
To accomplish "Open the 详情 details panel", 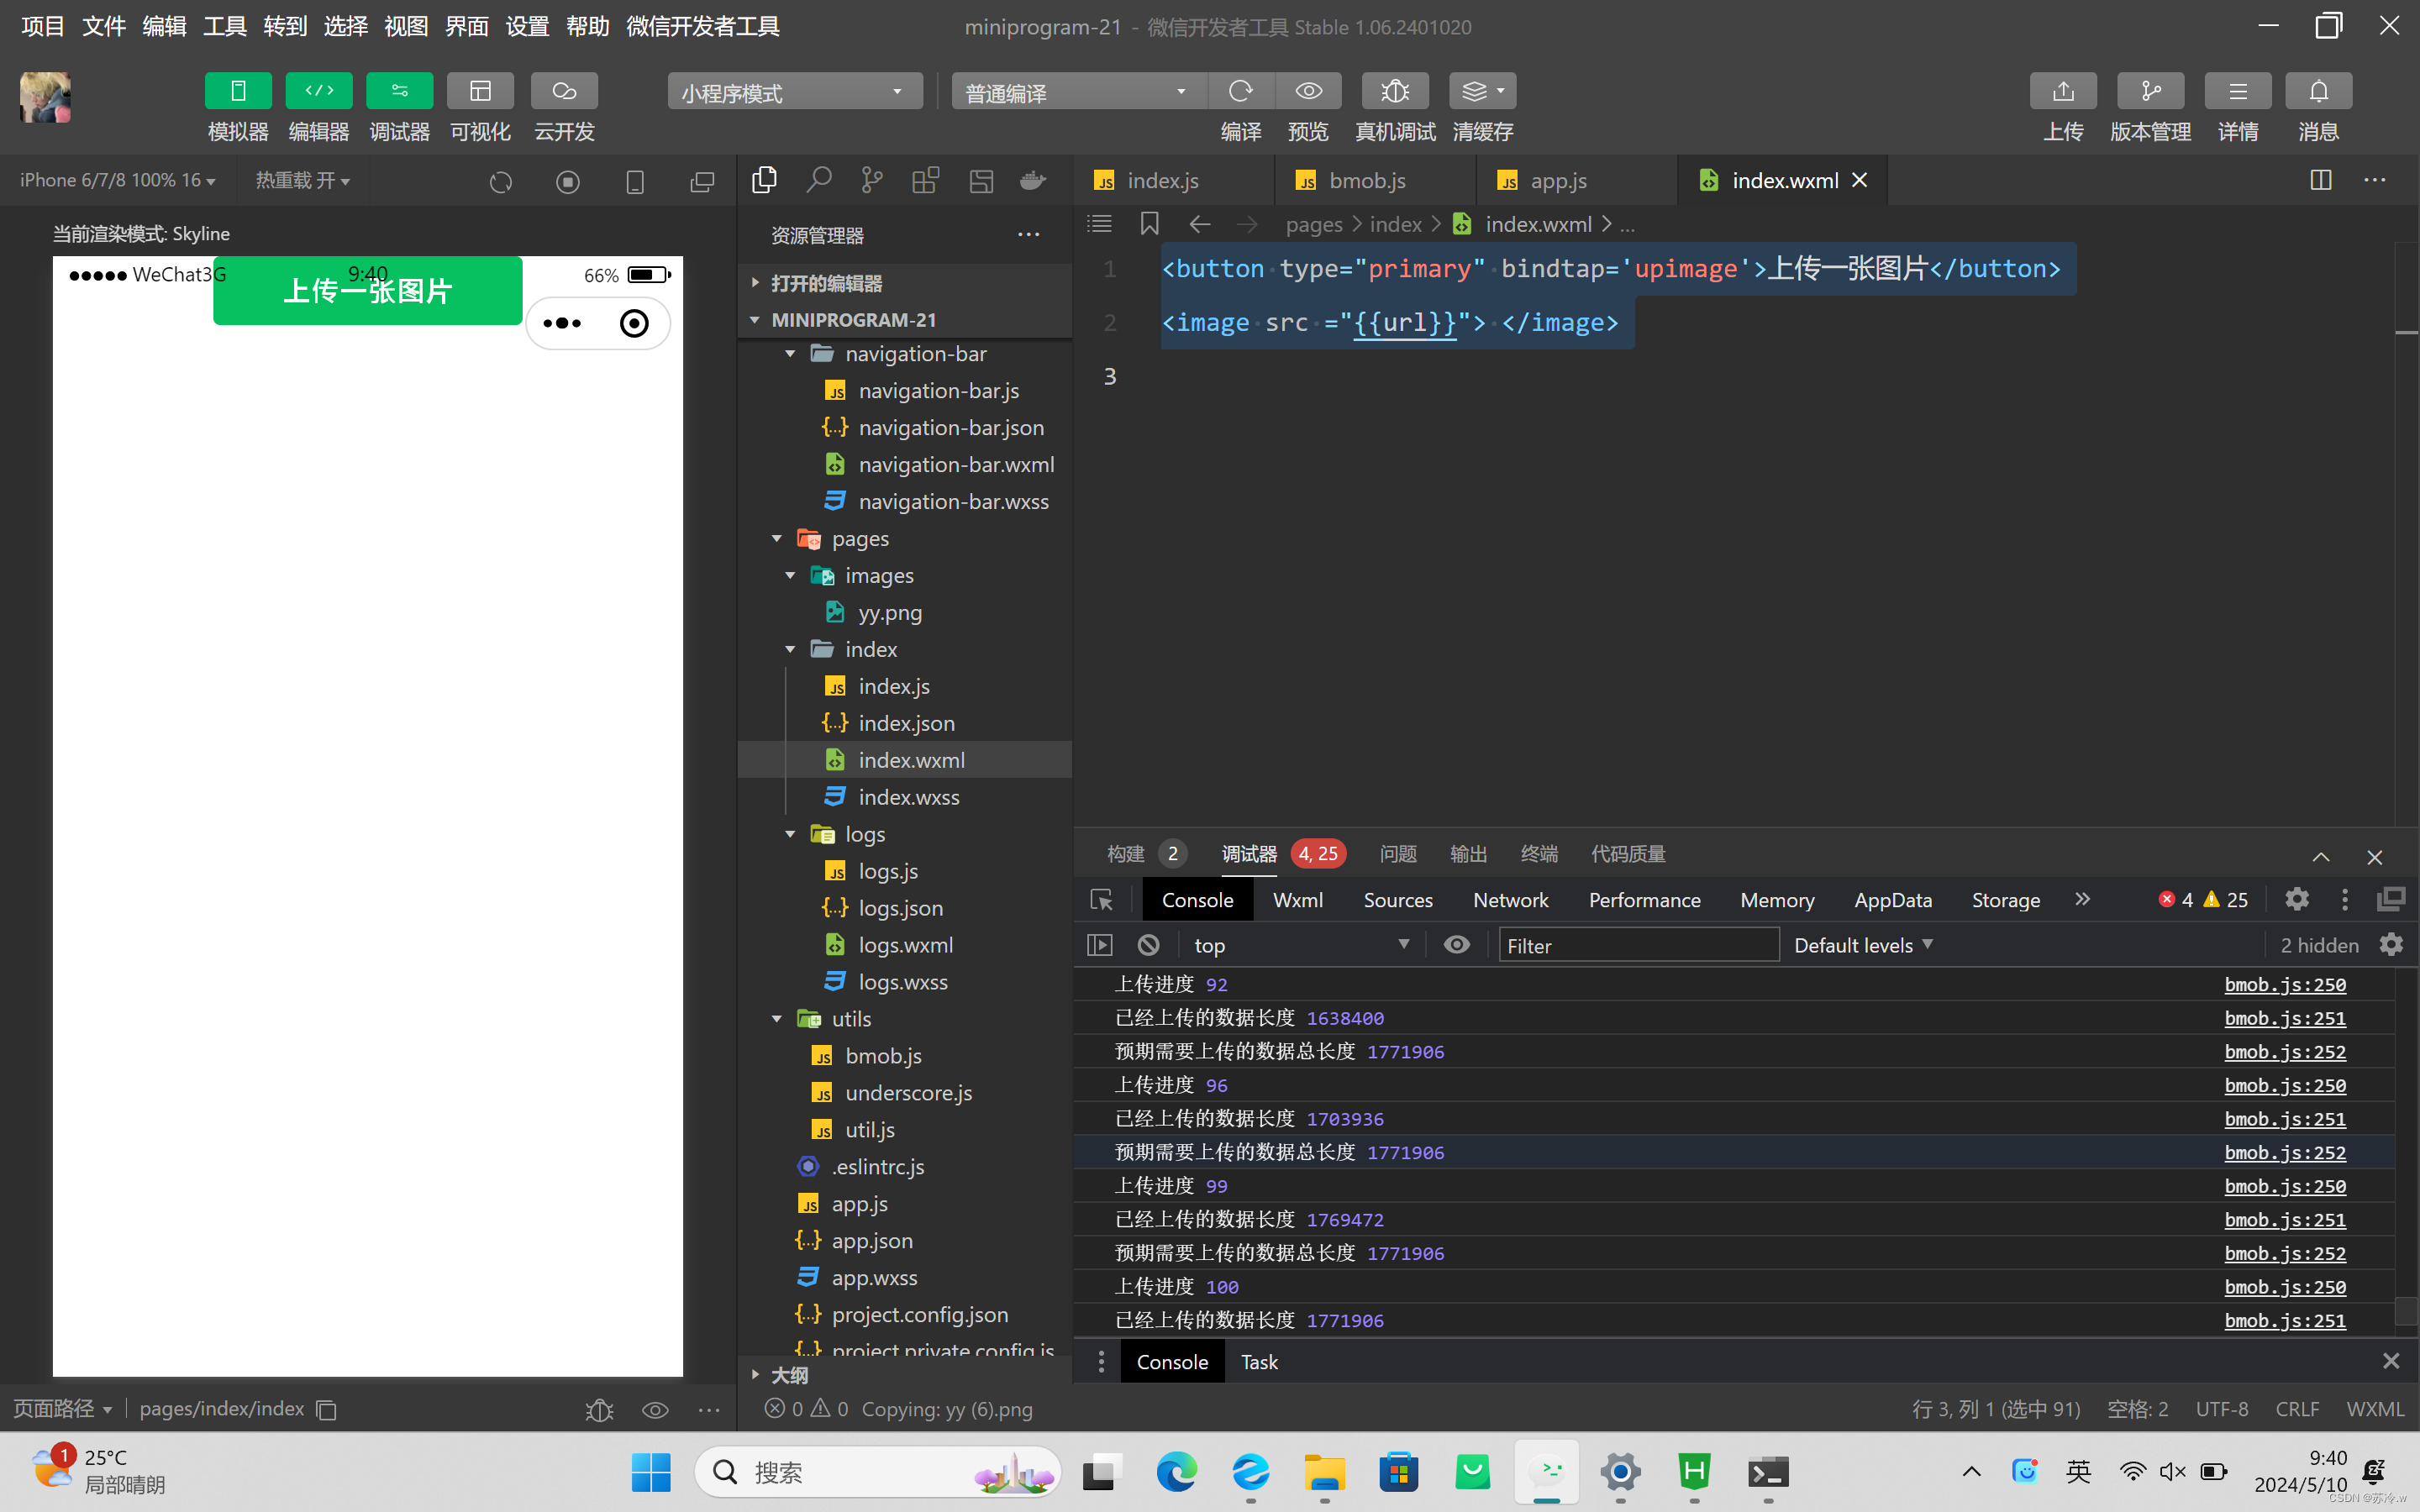I will coord(2238,91).
